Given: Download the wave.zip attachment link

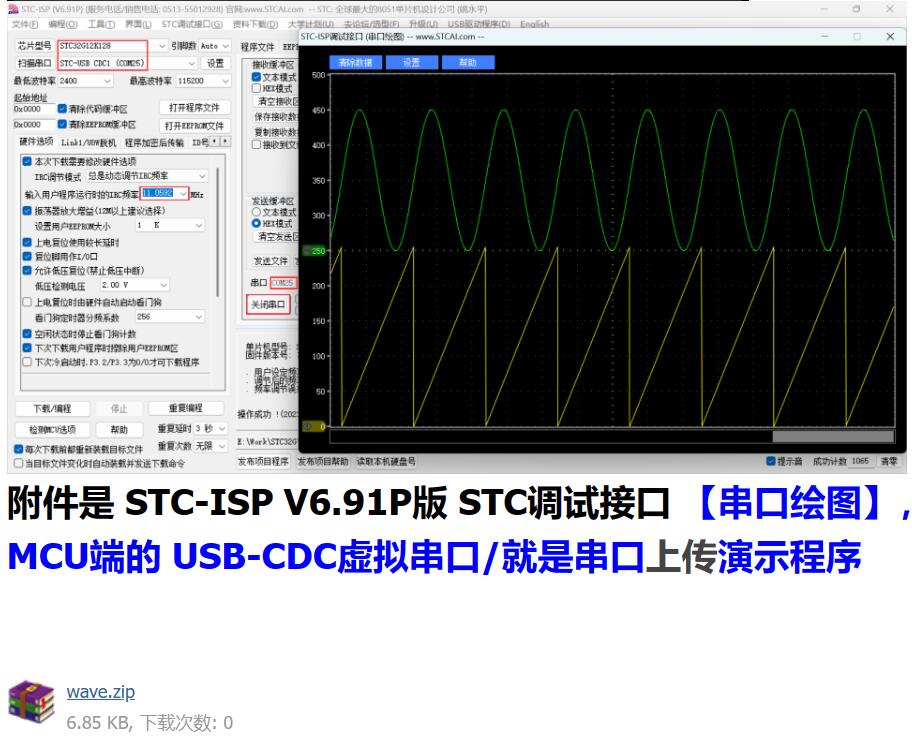Looking at the screenshot, I should pos(101,692).
